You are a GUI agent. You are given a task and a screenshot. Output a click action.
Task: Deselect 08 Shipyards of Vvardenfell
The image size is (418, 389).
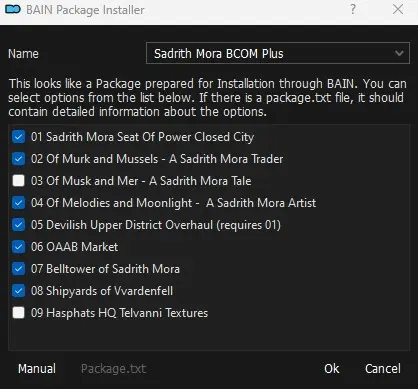[18, 291]
